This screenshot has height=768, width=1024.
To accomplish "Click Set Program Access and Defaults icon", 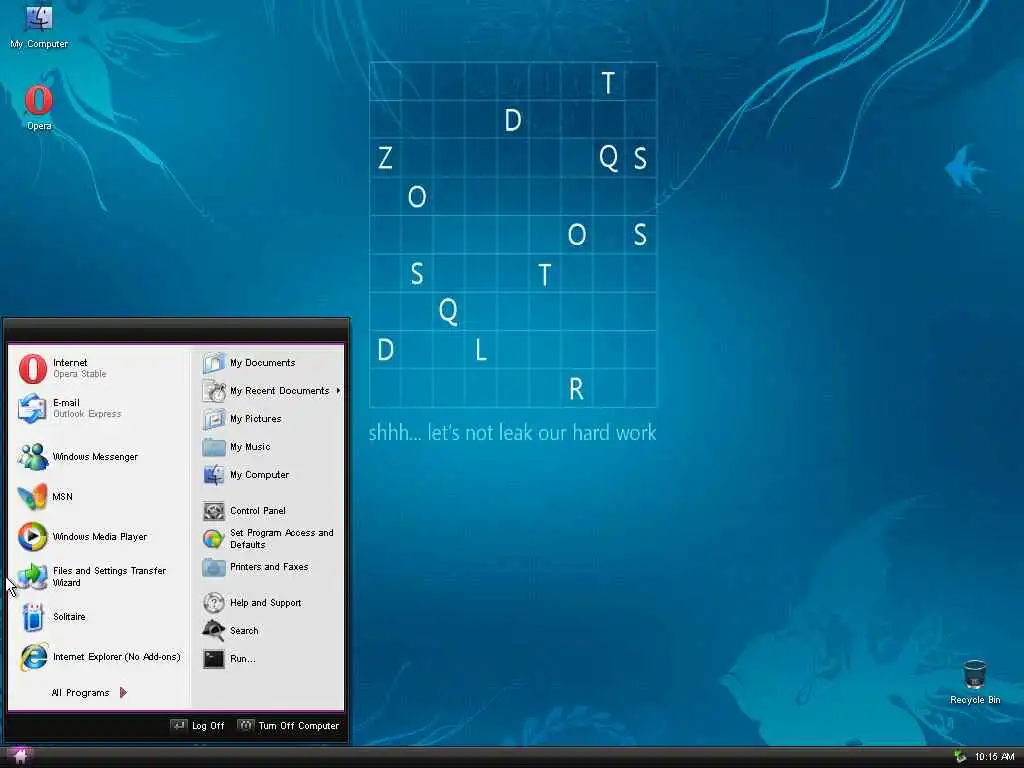I will (214, 539).
